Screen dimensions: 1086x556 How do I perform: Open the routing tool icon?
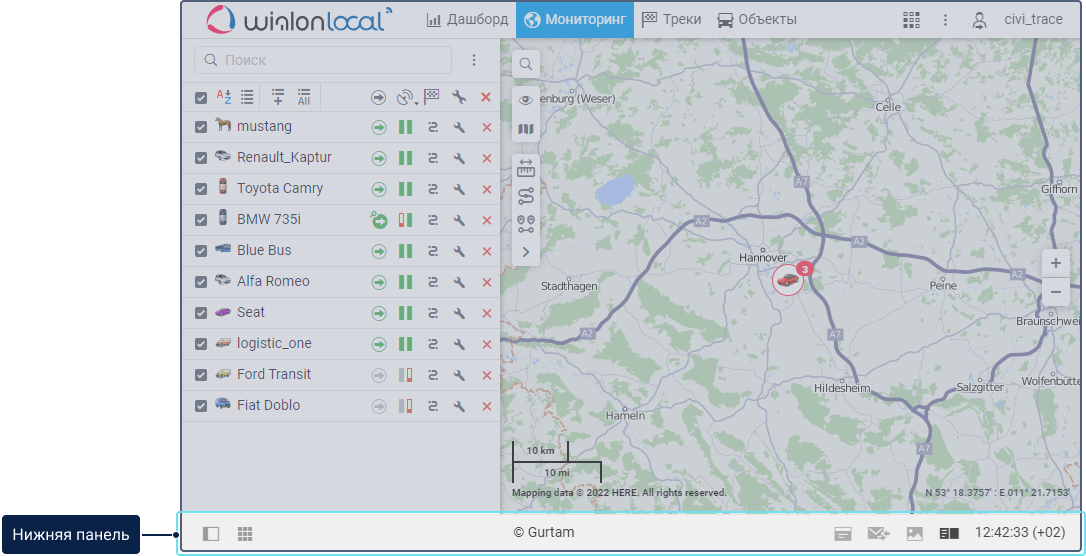pos(526,196)
